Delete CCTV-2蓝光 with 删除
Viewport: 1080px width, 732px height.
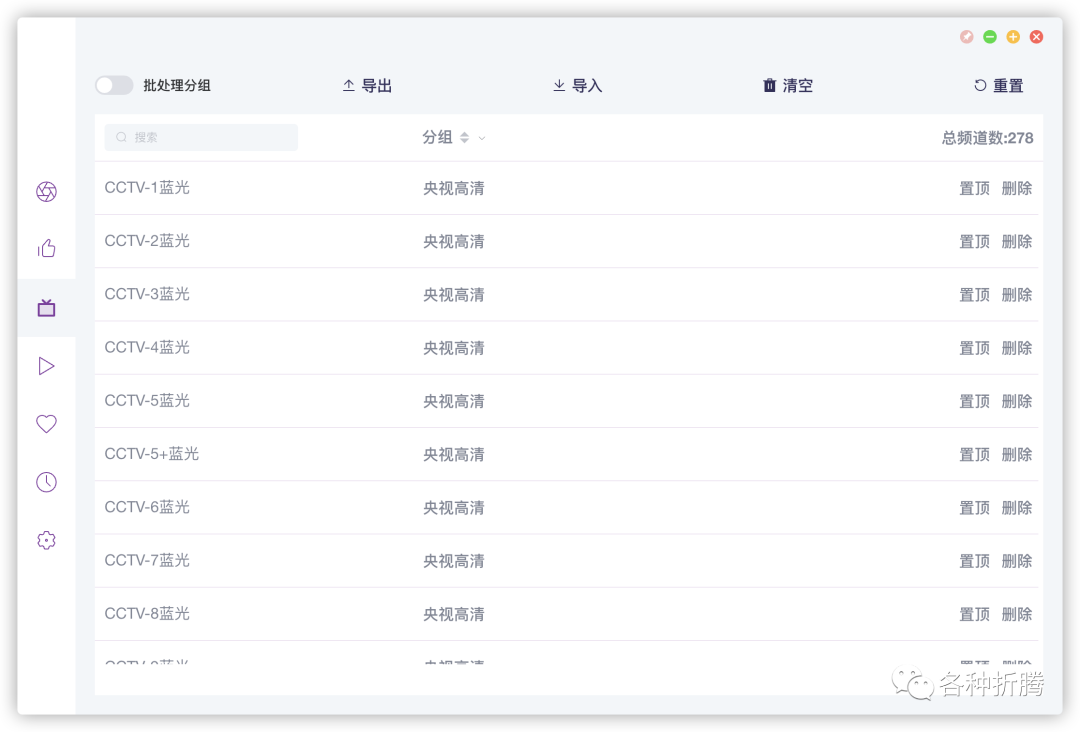point(1016,241)
